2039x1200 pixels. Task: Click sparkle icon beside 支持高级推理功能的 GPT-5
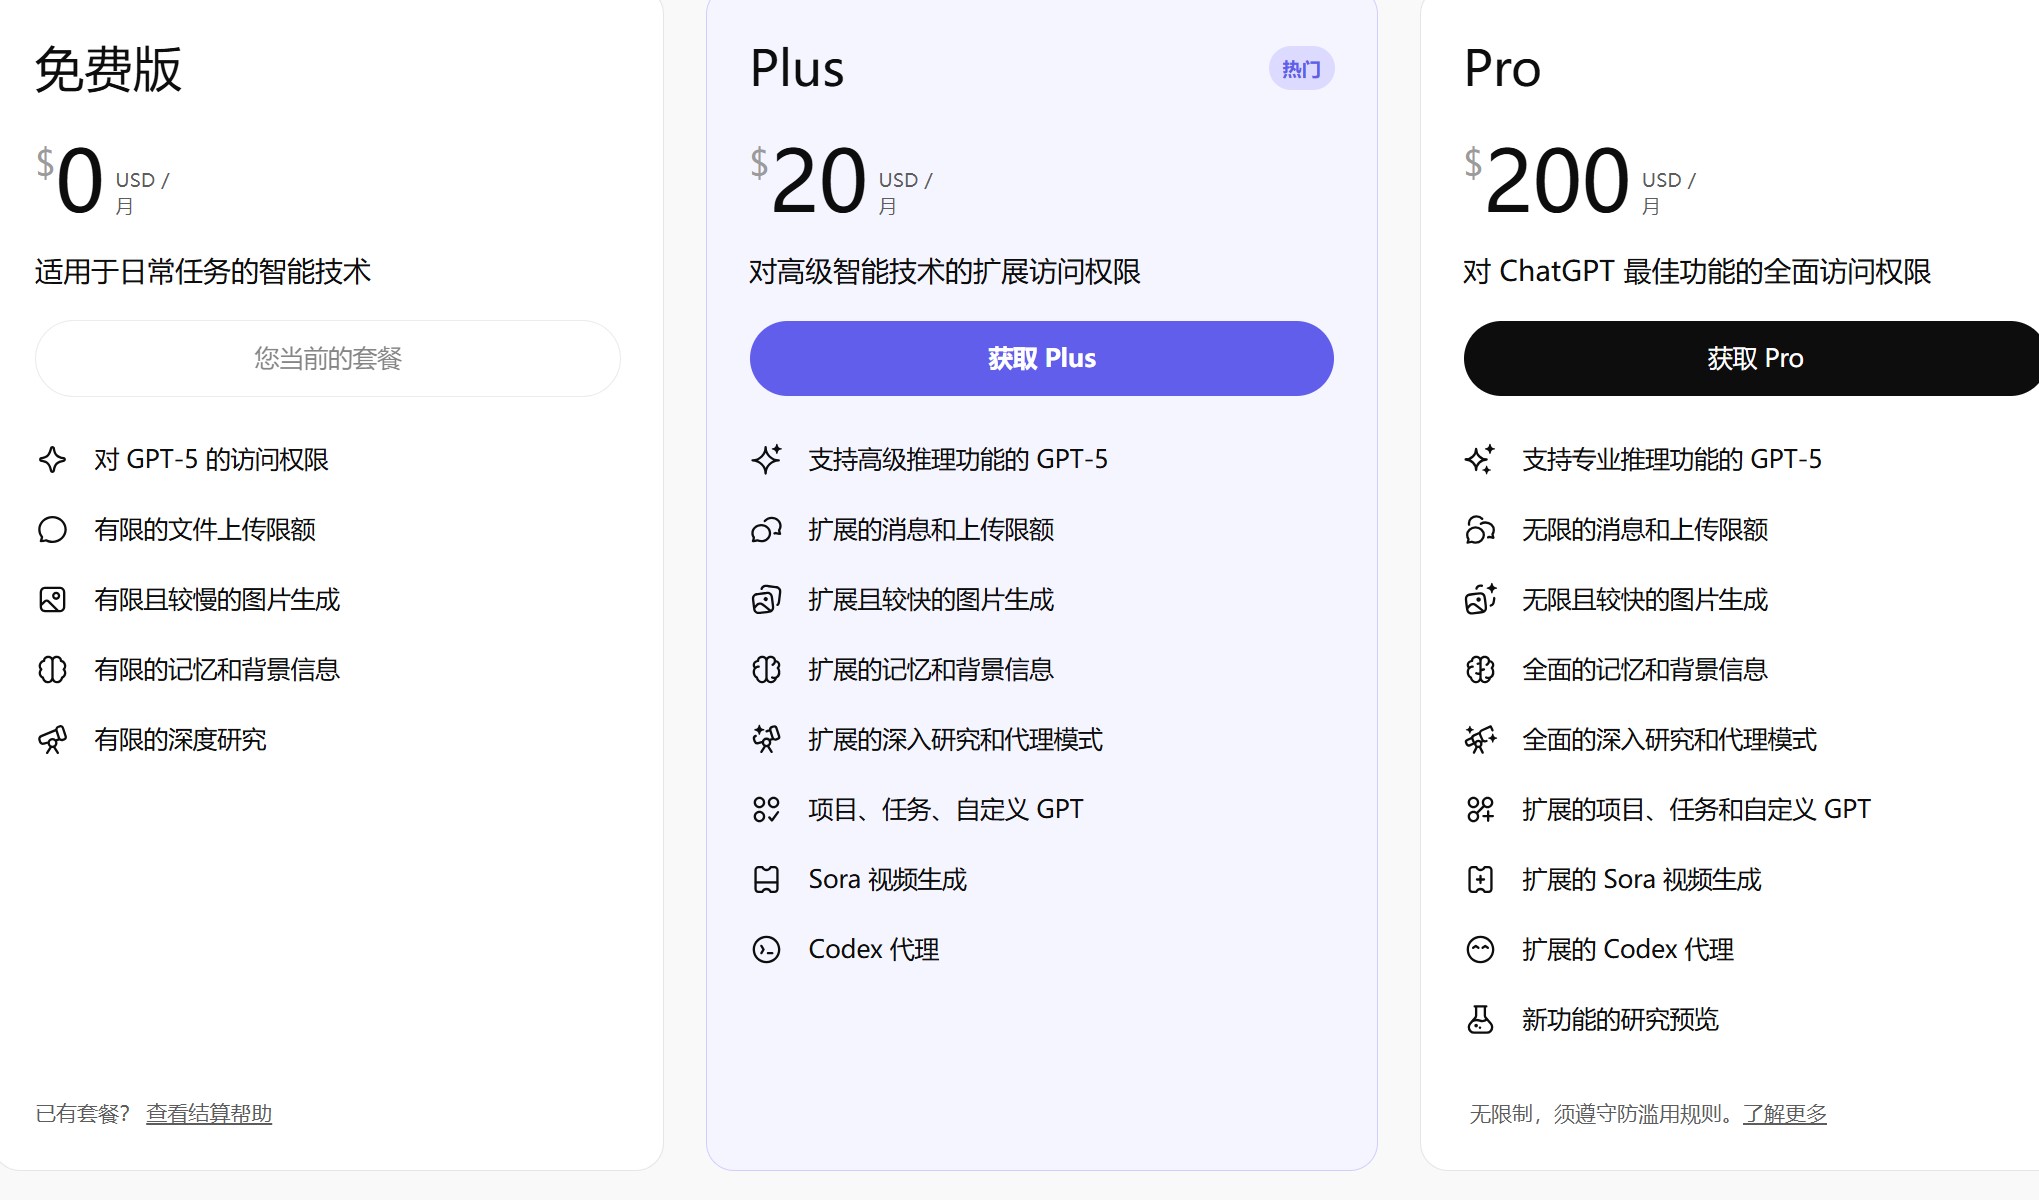[766, 459]
